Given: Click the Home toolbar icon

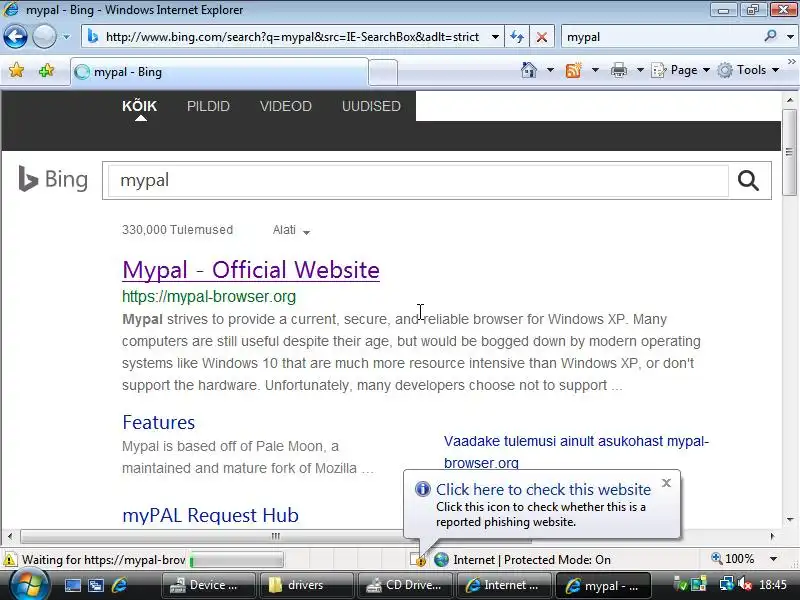Looking at the screenshot, I should pos(529,70).
